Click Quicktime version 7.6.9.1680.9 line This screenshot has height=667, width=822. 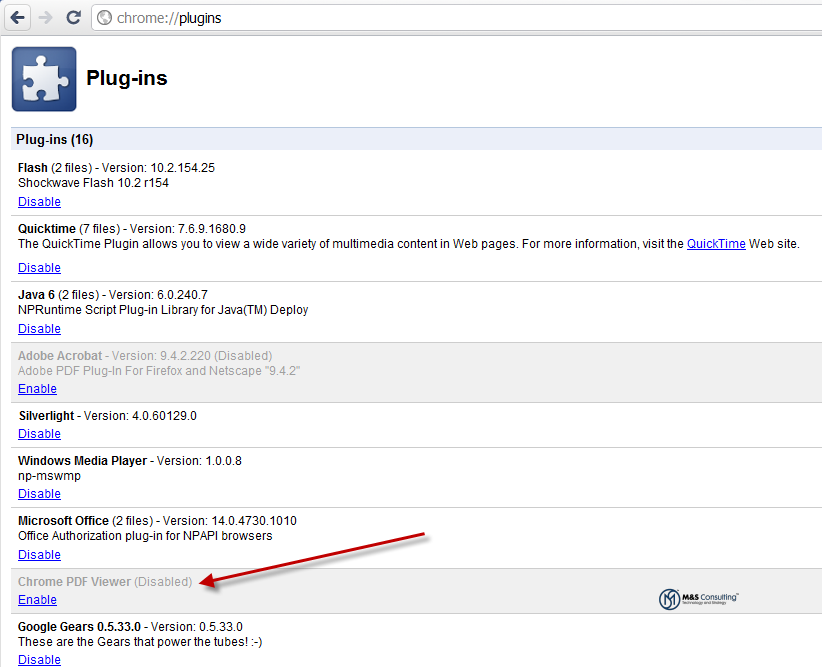[x=132, y=229]
